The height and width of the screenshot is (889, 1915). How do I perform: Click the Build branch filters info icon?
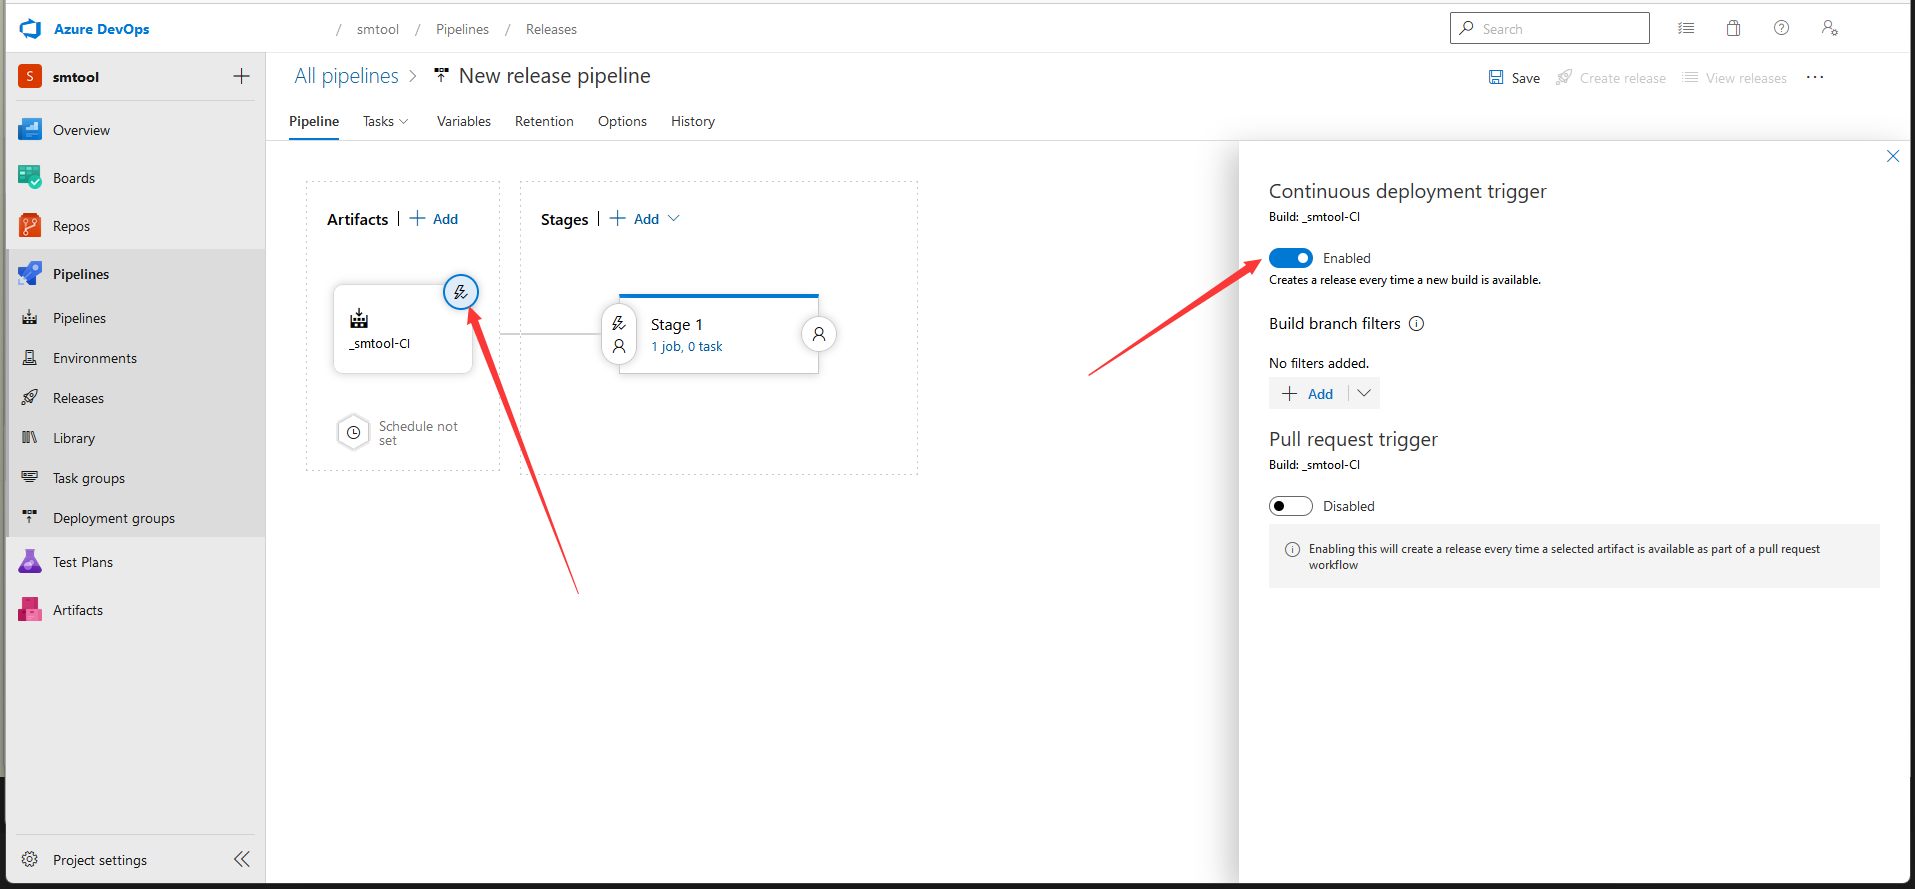coord(1416,324)
